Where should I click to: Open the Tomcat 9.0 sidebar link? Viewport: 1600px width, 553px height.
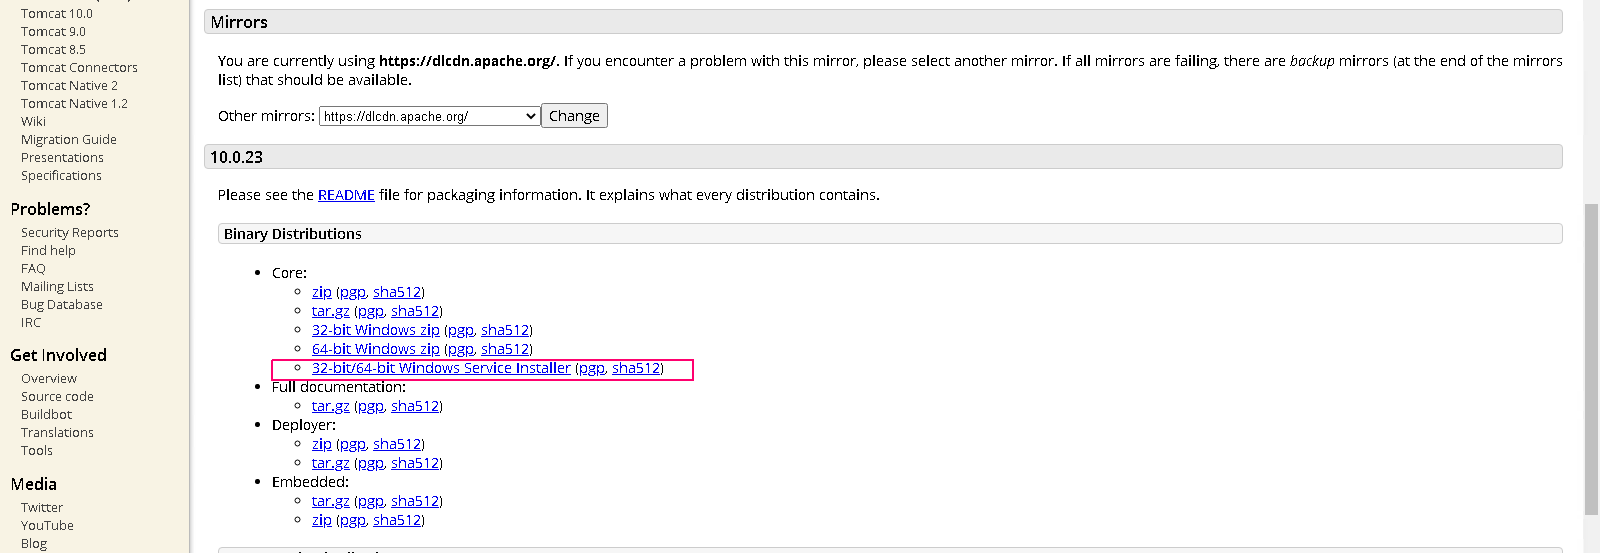point(53,32)
